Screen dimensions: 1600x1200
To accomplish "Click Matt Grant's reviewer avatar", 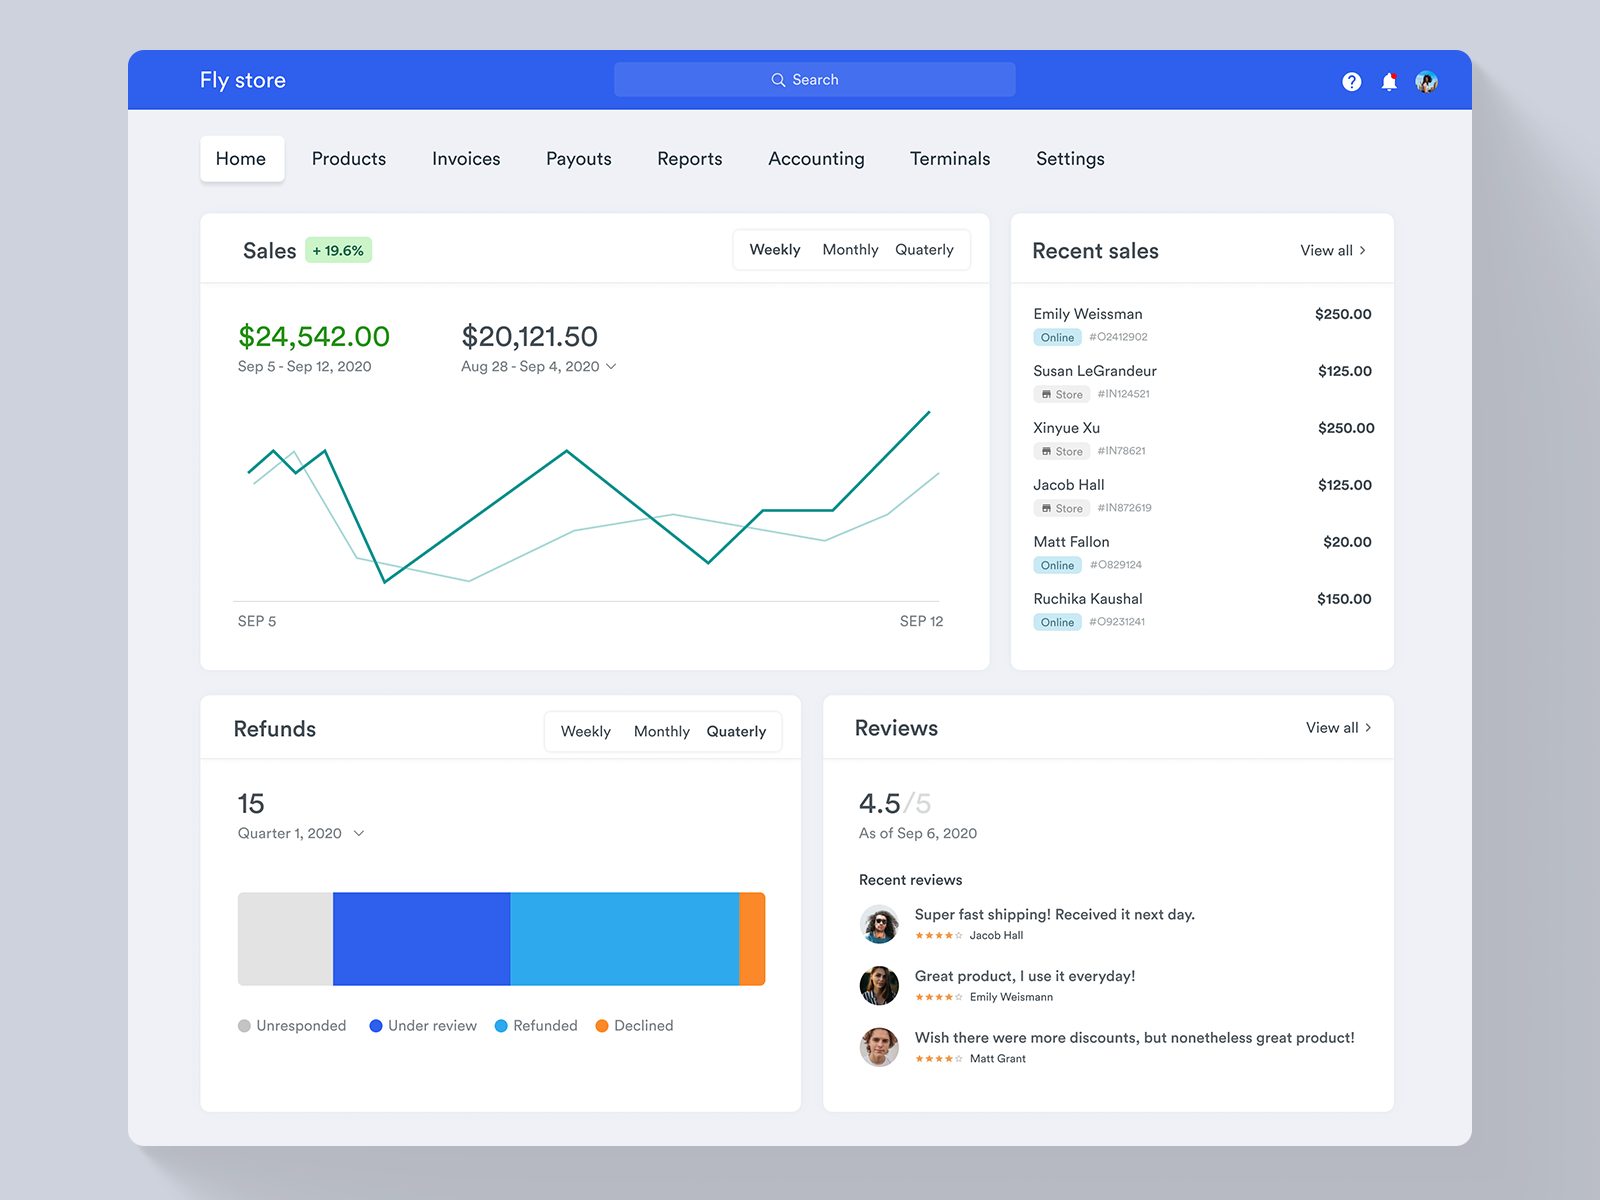I will pos(879,1047).
